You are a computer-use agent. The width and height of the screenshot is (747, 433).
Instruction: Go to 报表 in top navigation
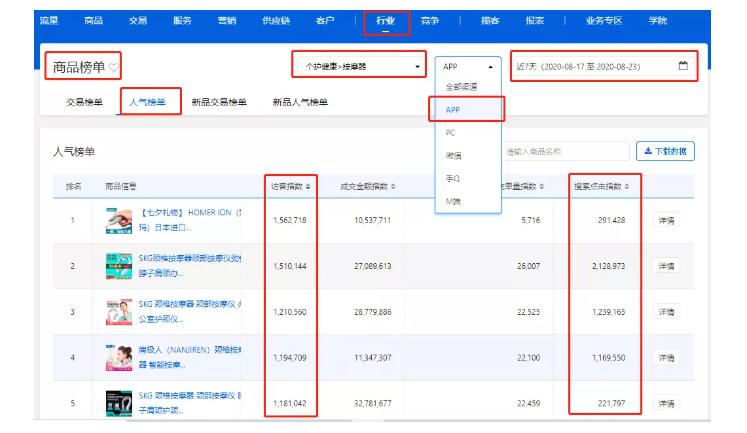click(535, 20)
